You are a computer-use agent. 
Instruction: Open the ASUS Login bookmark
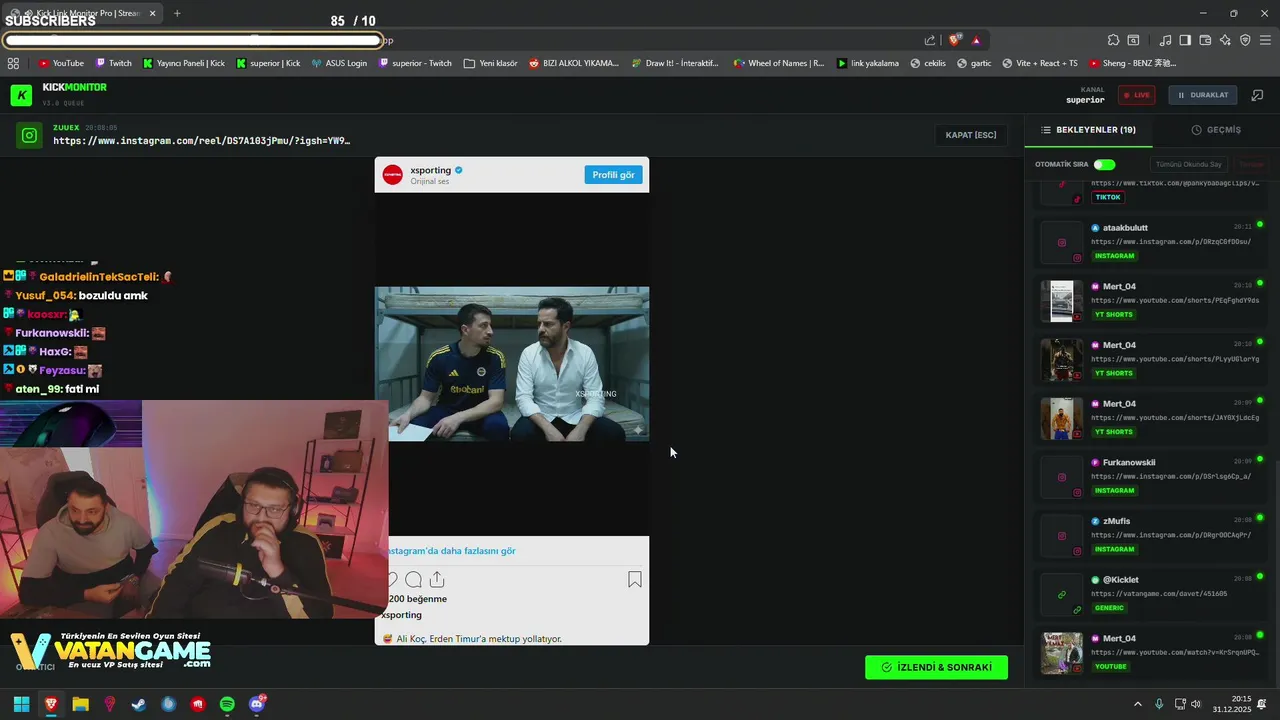(x=339, y=63)
